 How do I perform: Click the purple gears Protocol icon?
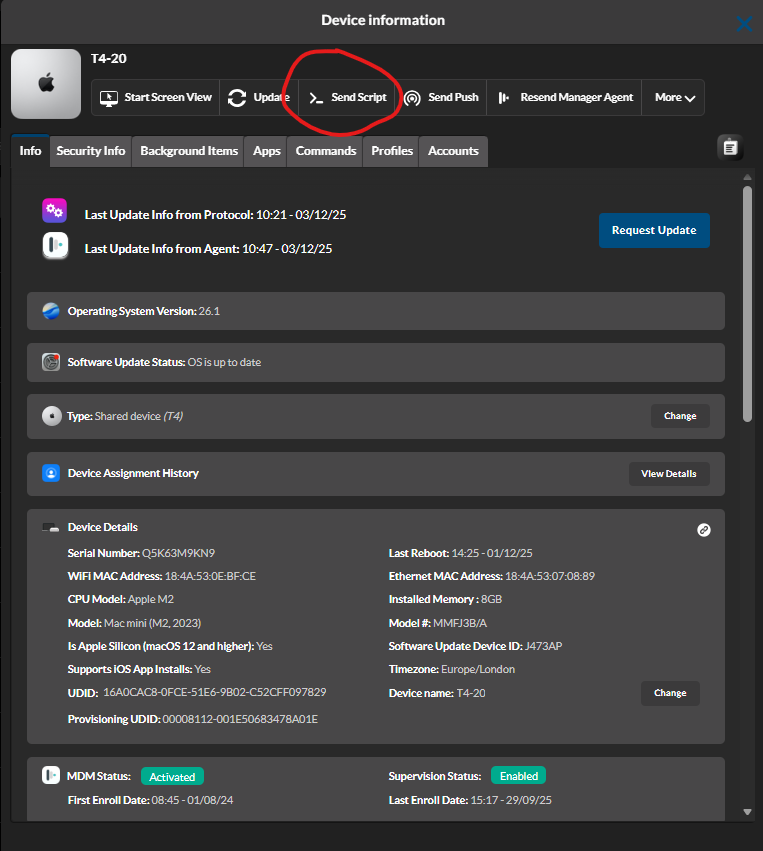tap(54, 211)
